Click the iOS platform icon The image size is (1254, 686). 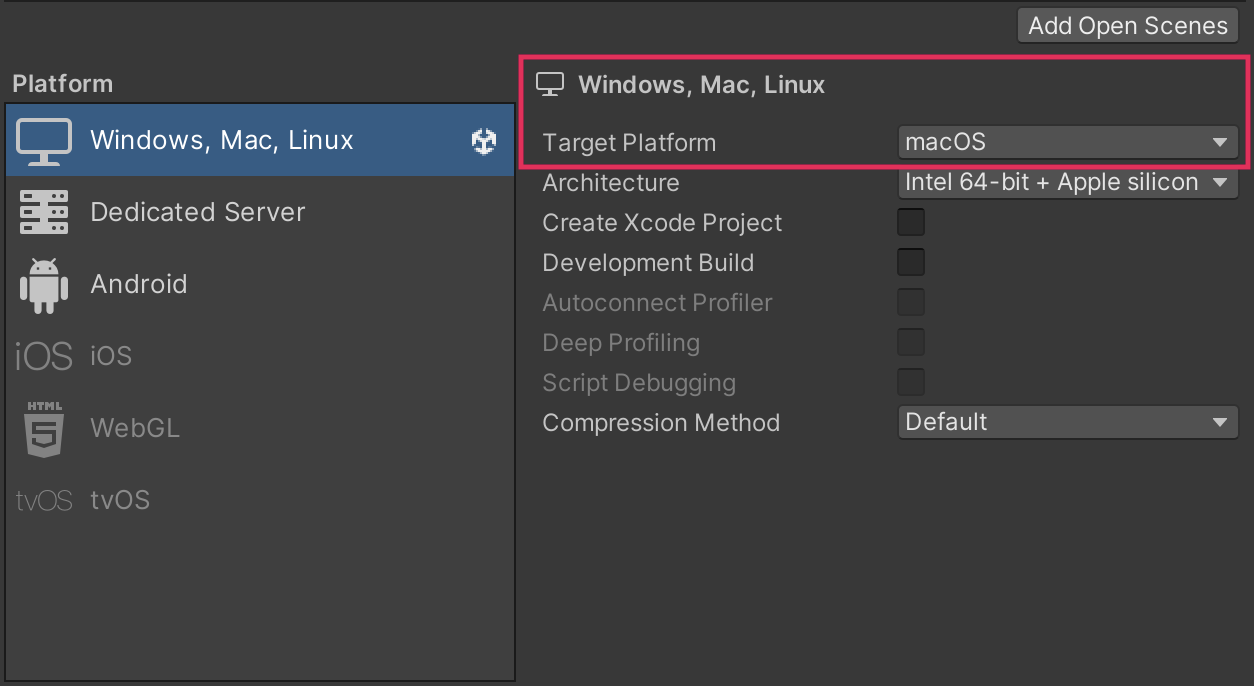tap(44, 356)
